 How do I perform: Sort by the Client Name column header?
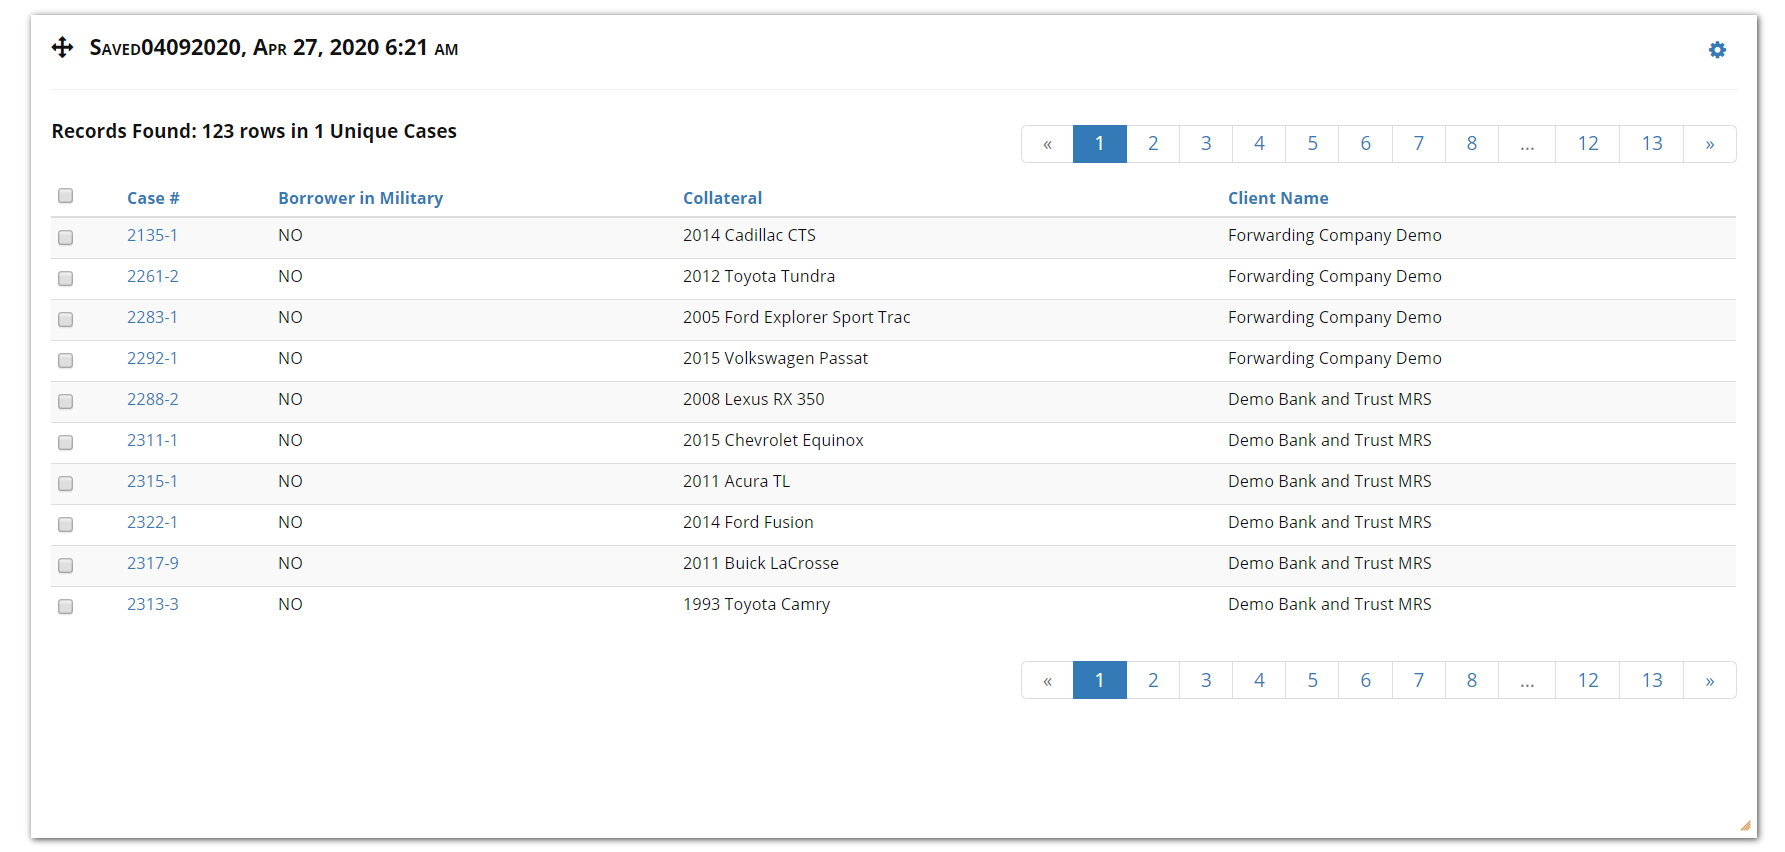coord(1278,198)
